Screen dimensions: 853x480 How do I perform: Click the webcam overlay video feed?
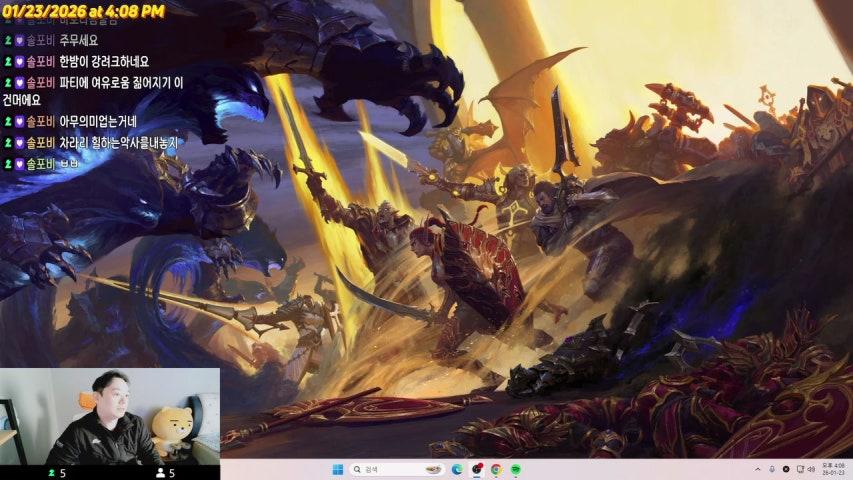110,415
